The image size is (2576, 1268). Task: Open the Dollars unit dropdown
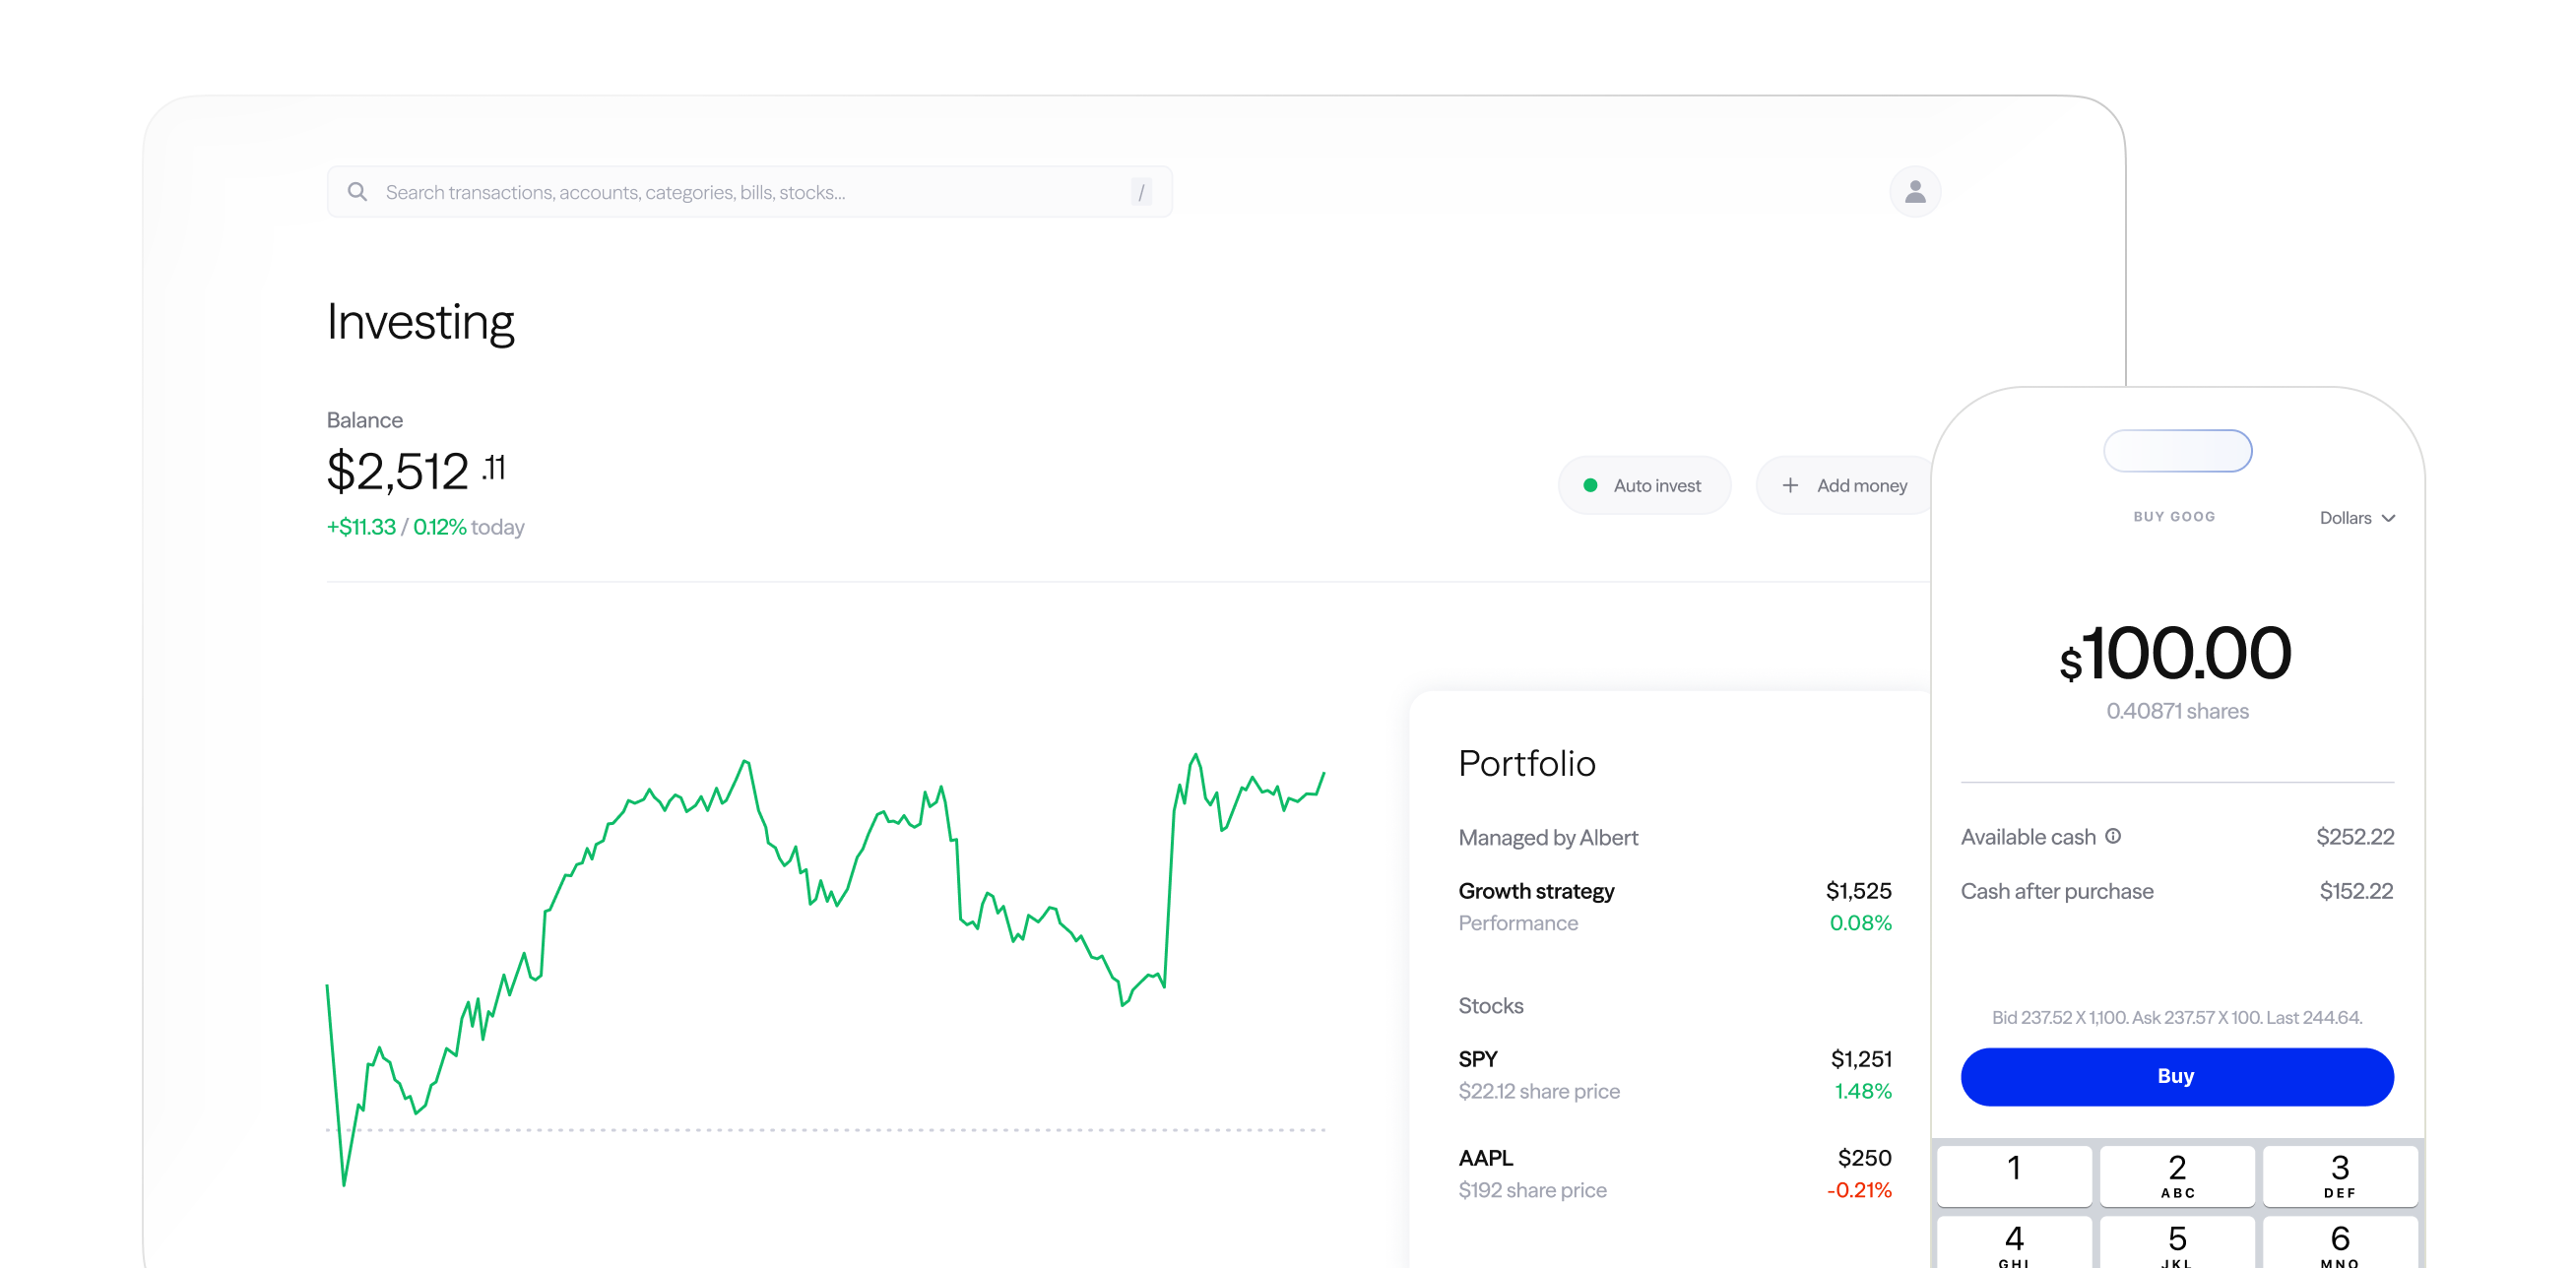coord(2355,518)
